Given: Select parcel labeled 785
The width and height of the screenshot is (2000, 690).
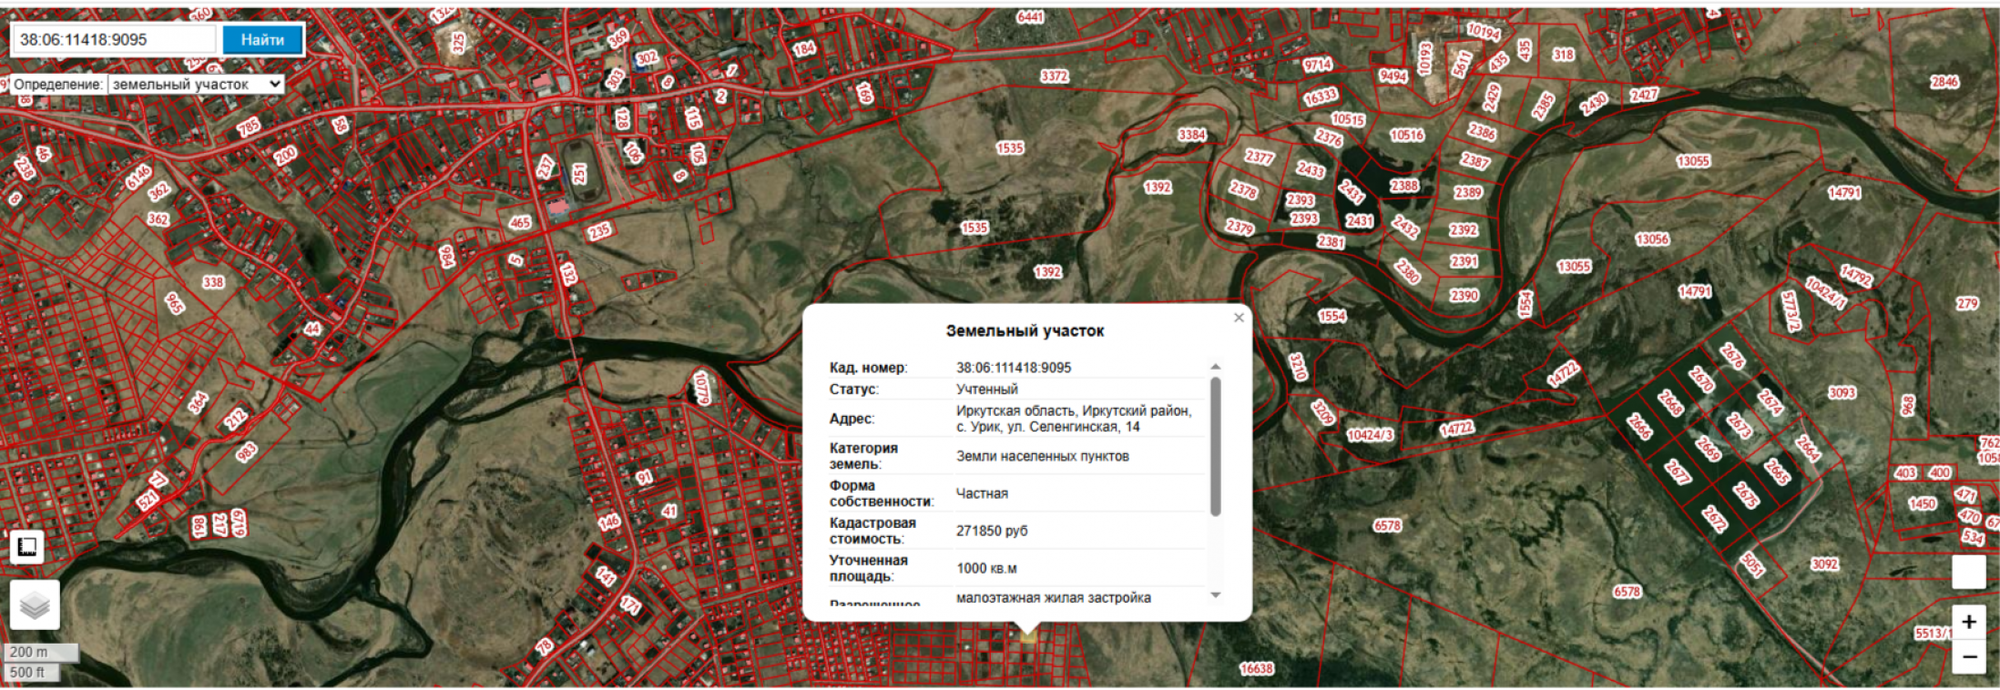Looking at the screenshot, I should (248, 127).
